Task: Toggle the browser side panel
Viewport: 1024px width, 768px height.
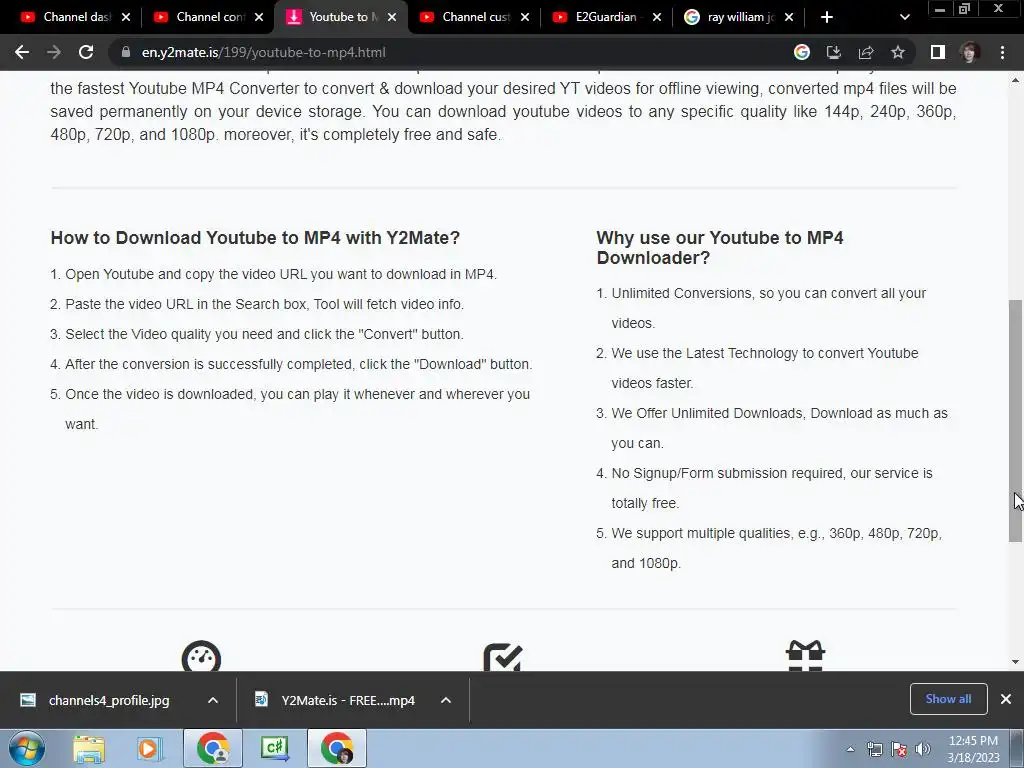Action: pos(938,52)
